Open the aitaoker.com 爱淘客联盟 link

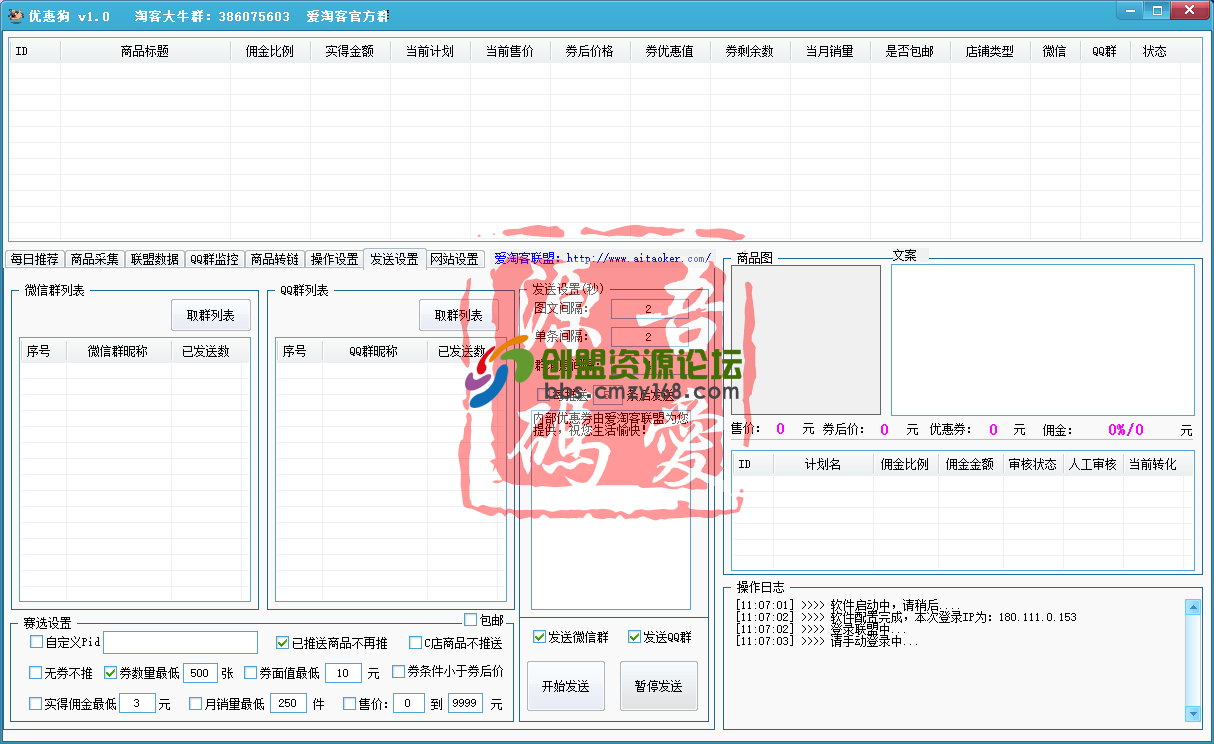click(x=602, y=258)
